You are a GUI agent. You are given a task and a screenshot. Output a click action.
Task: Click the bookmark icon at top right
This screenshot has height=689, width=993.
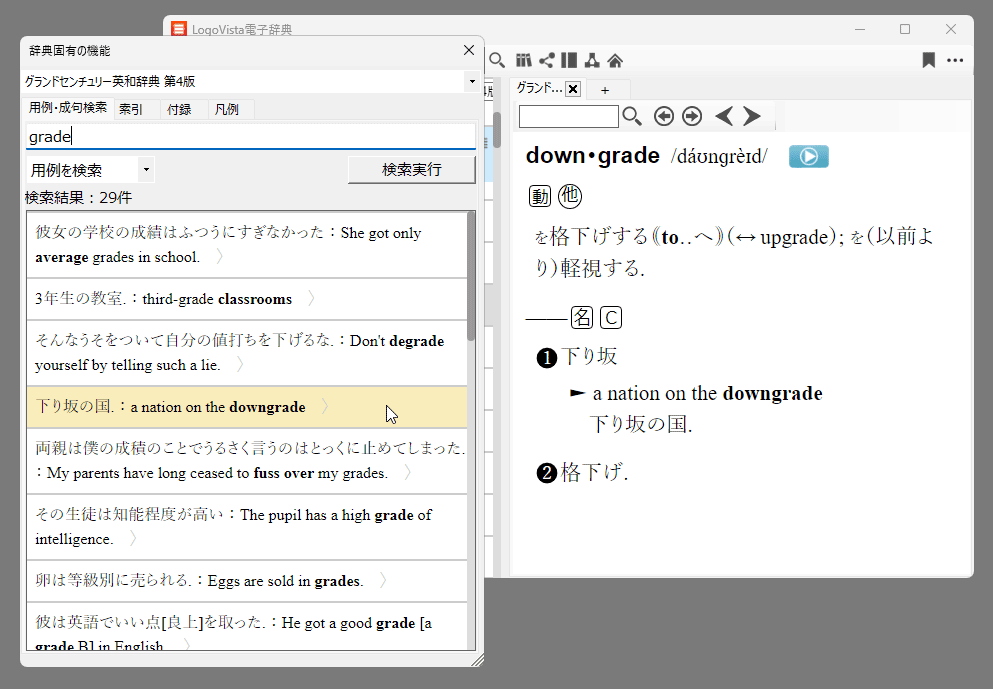(928, 60)
